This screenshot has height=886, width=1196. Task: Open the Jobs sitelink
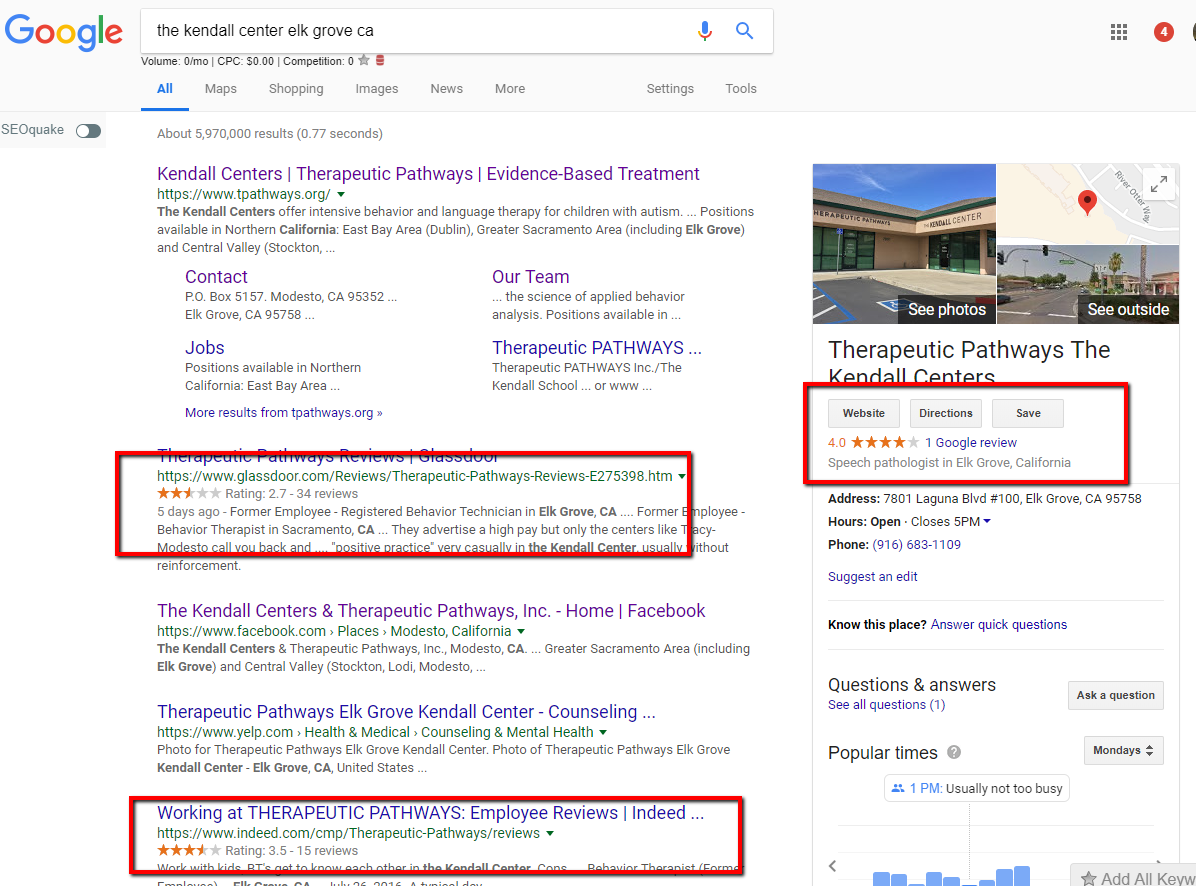tap(204, 348)
